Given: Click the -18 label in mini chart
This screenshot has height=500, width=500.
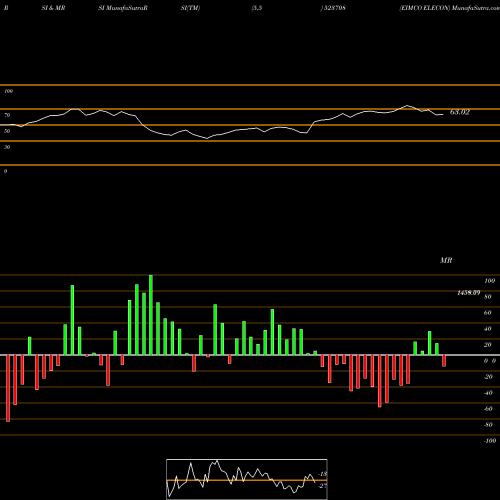Looking at the screenshot, I should click(x=323, y=474).
